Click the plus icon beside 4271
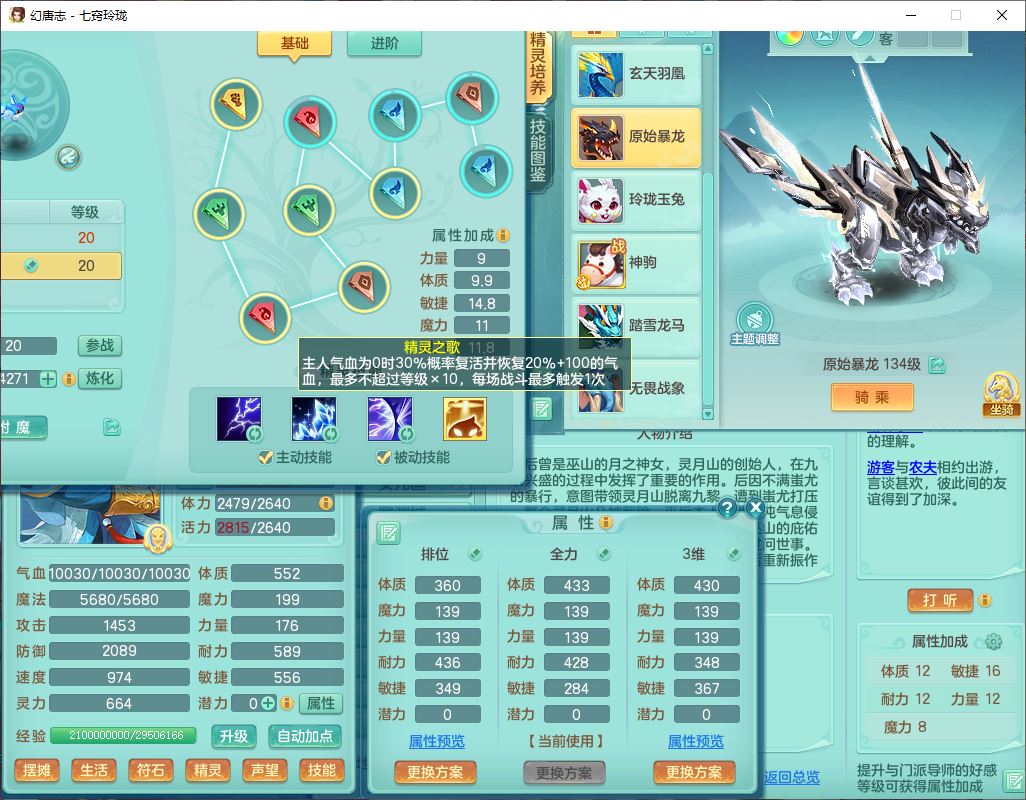Image resolution: width=1026 pixels, height=800 pixels. click(x=48, y=379)
